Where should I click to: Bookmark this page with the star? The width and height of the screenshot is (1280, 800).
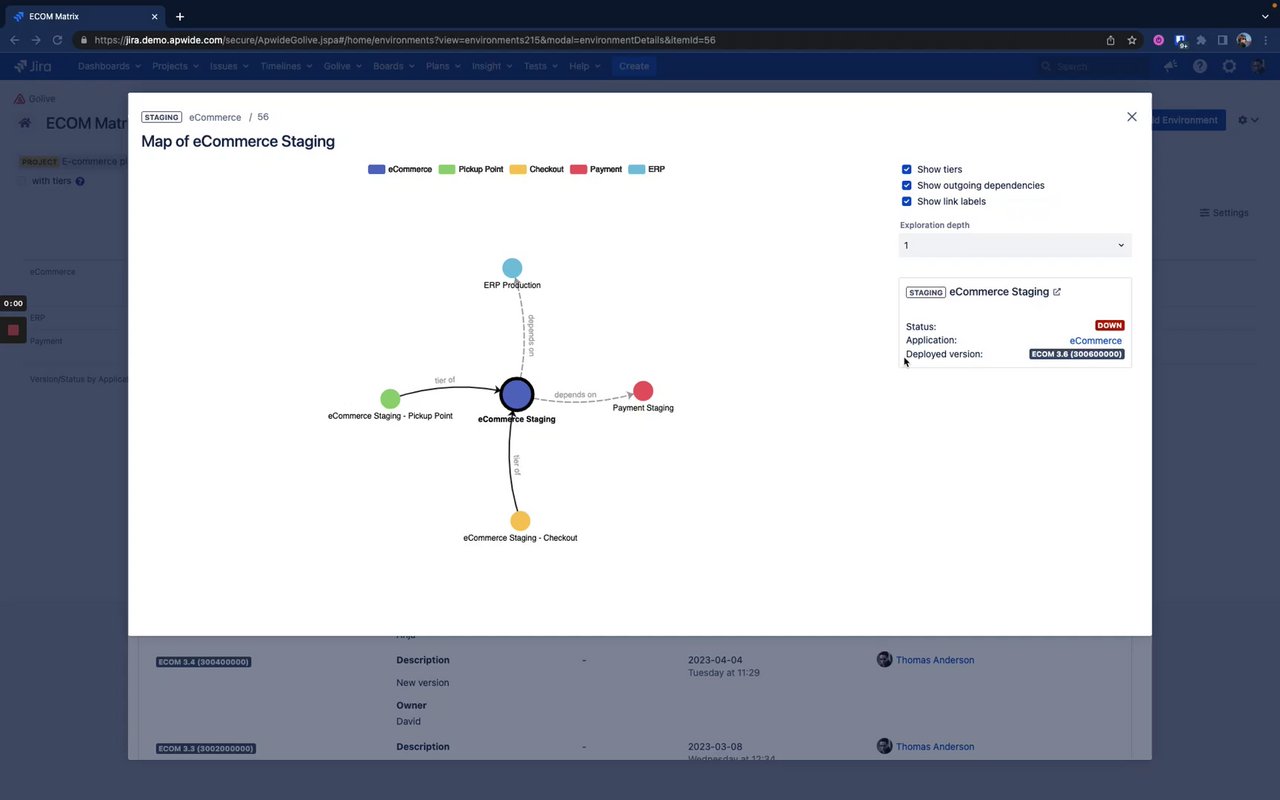[x=1132, y=40]
